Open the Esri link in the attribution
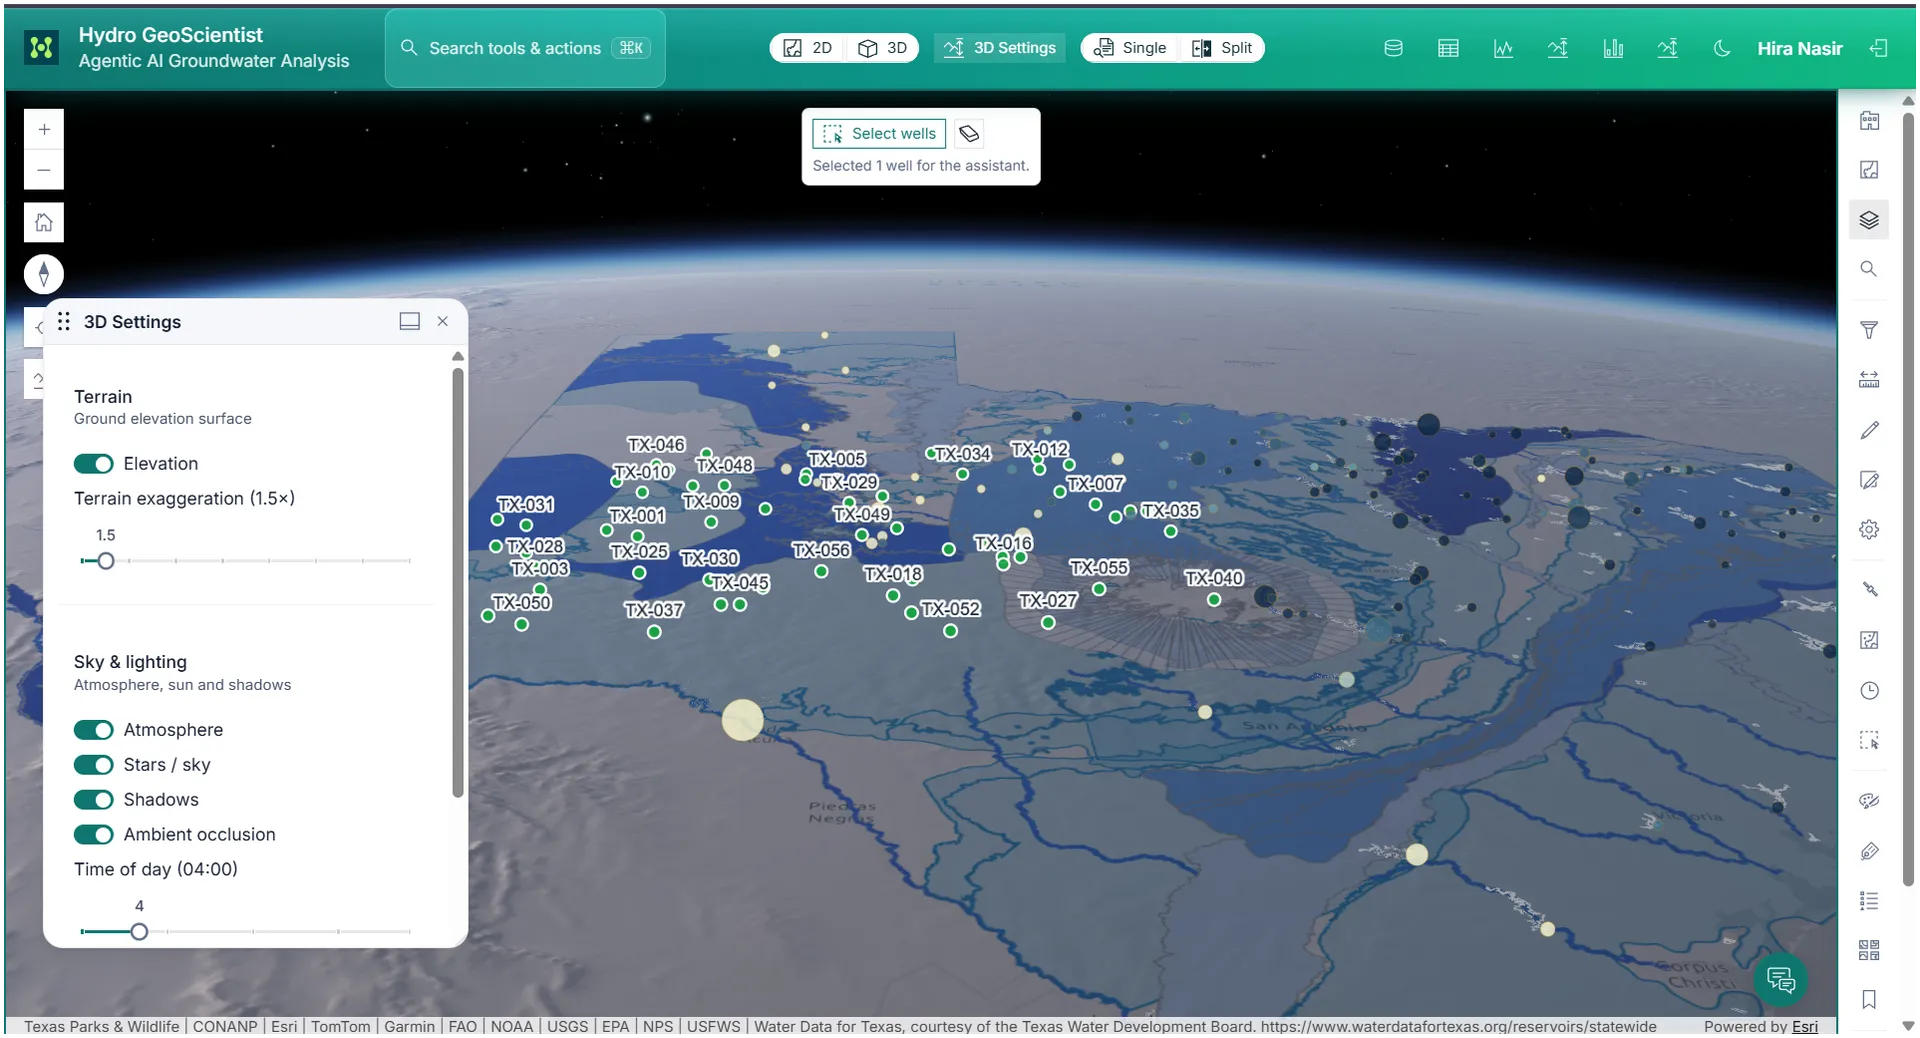 (x=1805, y=1026)
